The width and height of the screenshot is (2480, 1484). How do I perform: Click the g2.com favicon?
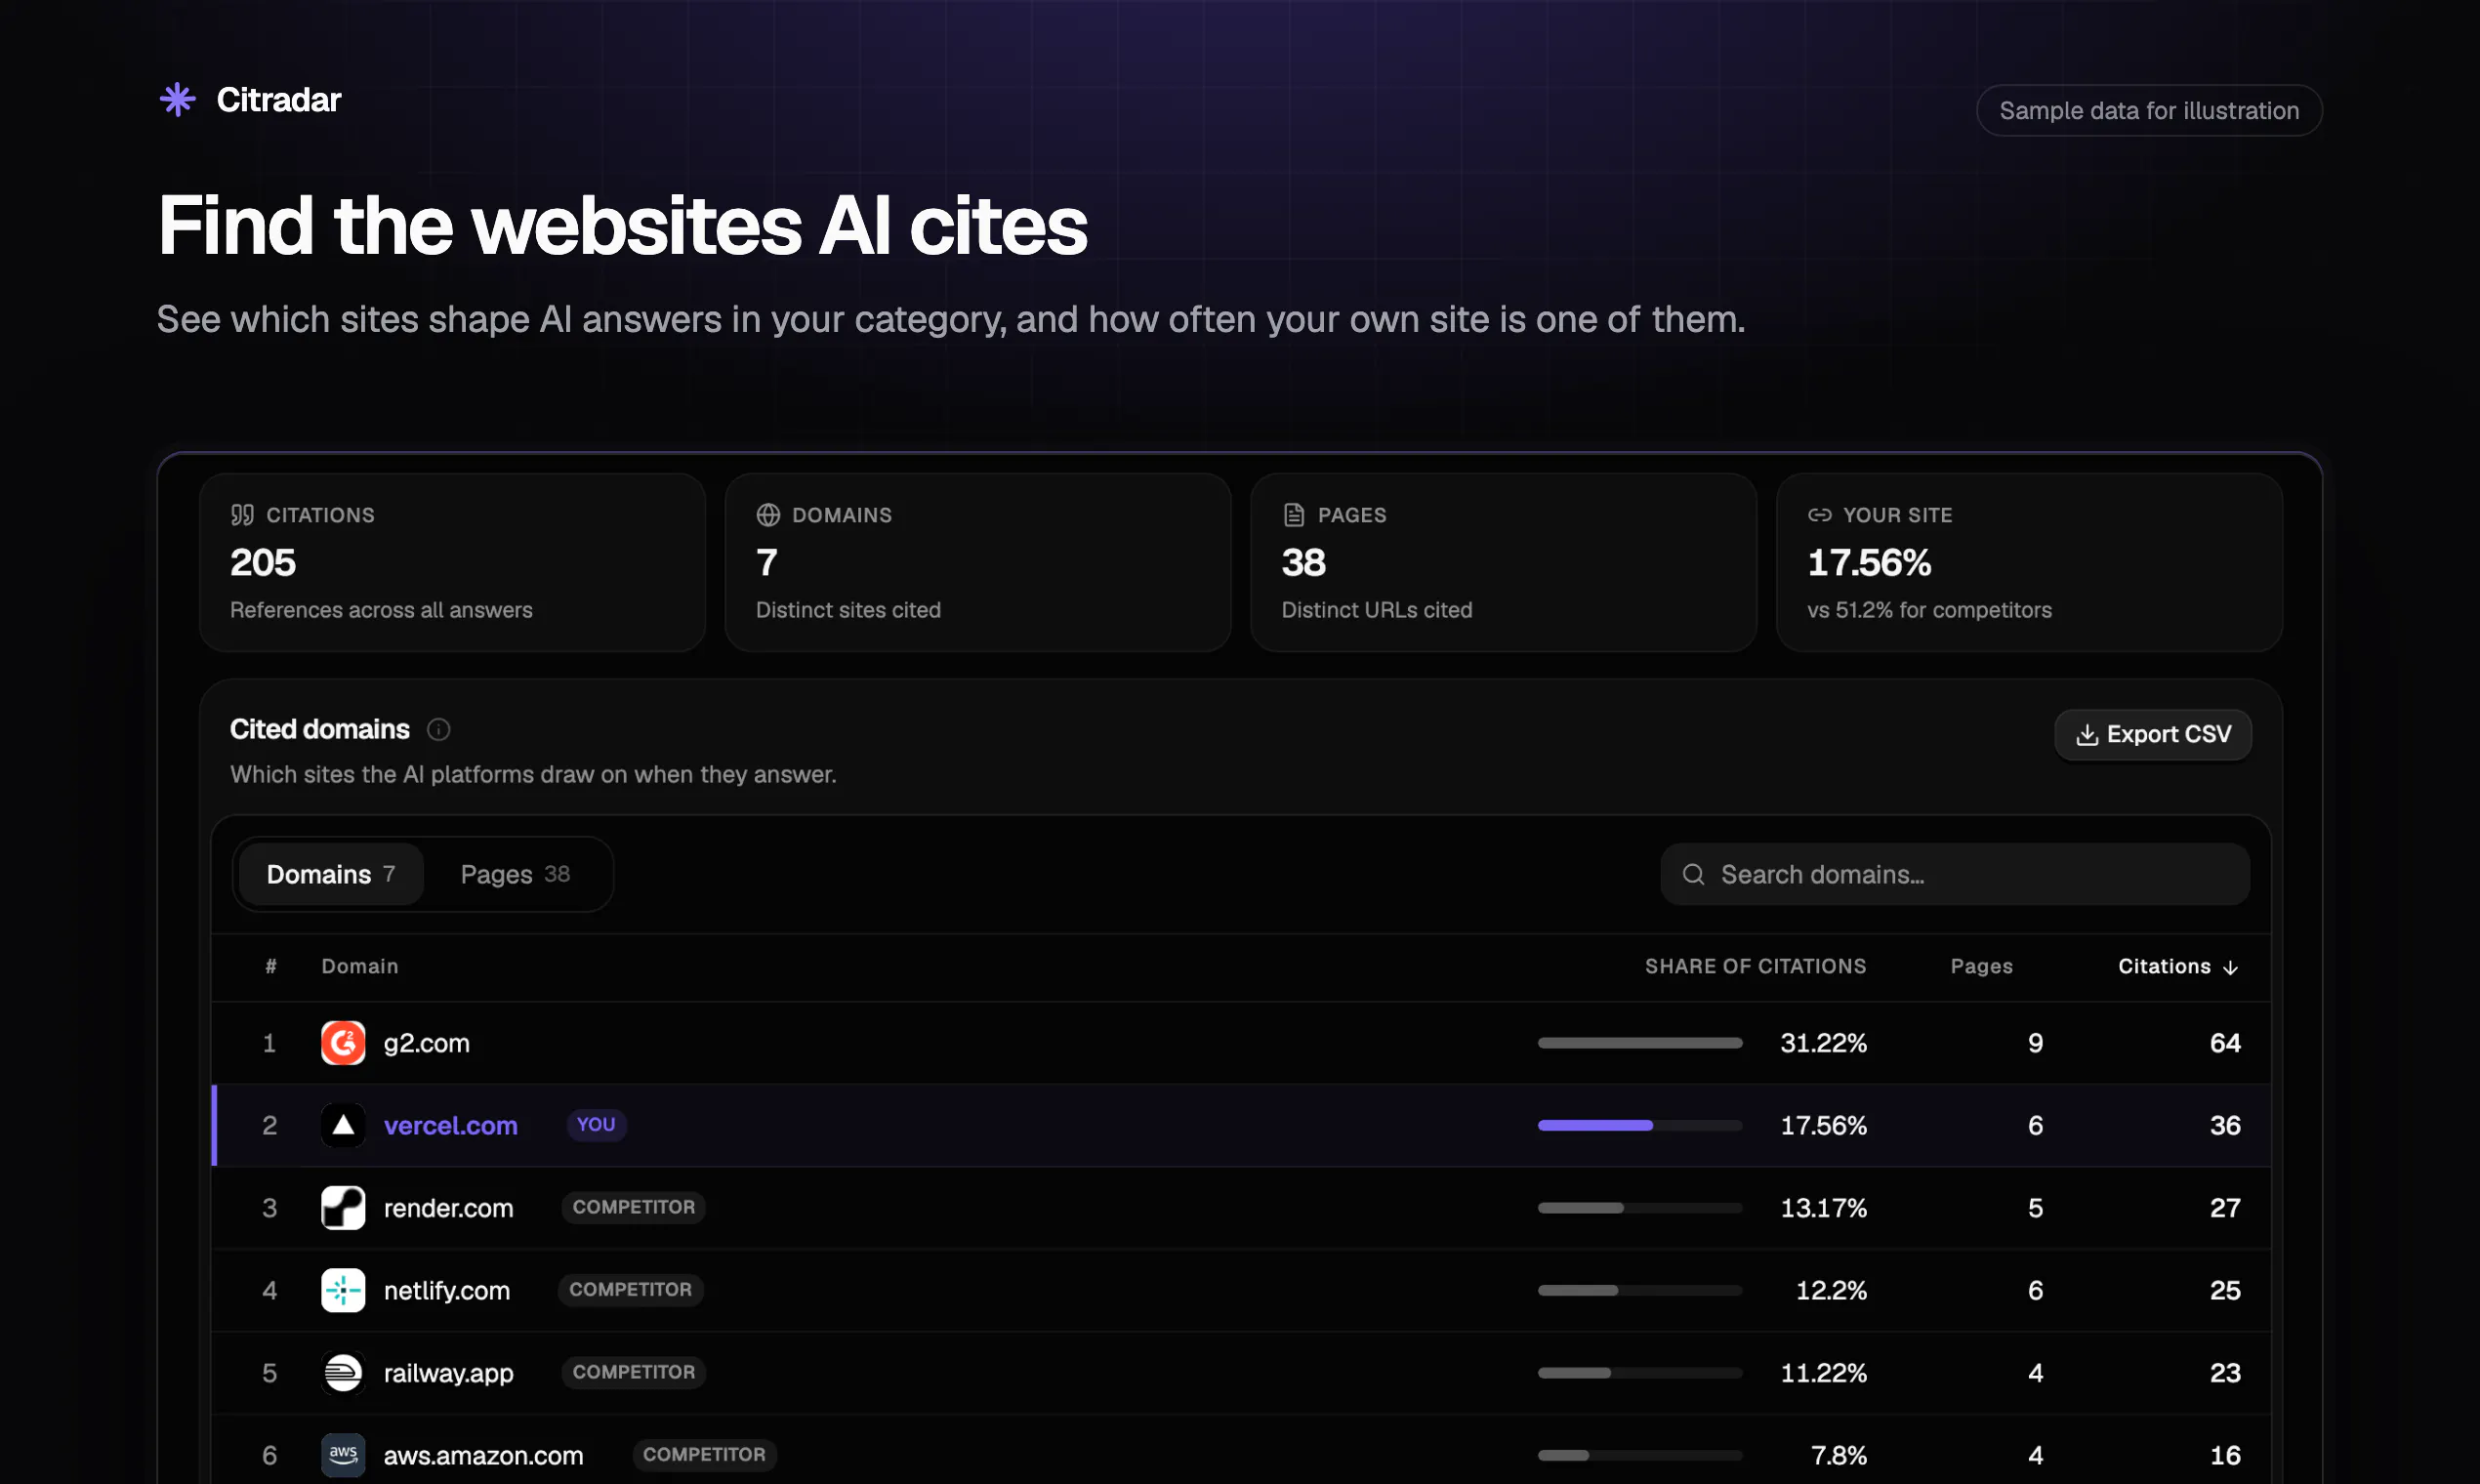click(x=343, y=1043)
